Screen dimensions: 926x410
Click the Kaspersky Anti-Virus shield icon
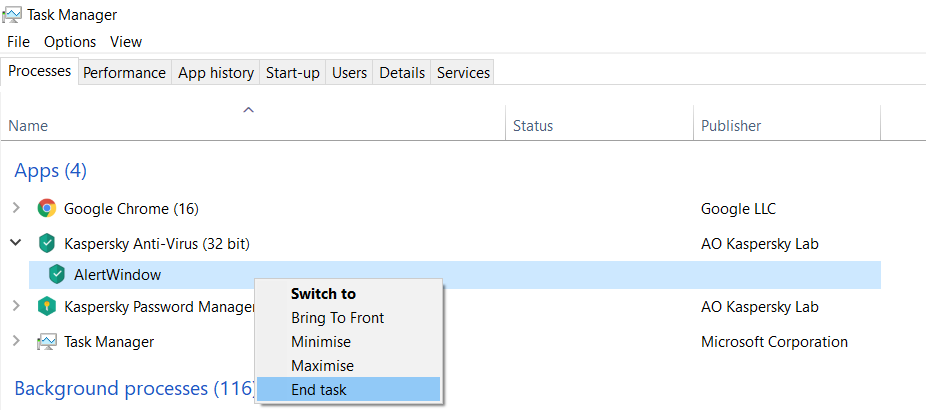46,243
